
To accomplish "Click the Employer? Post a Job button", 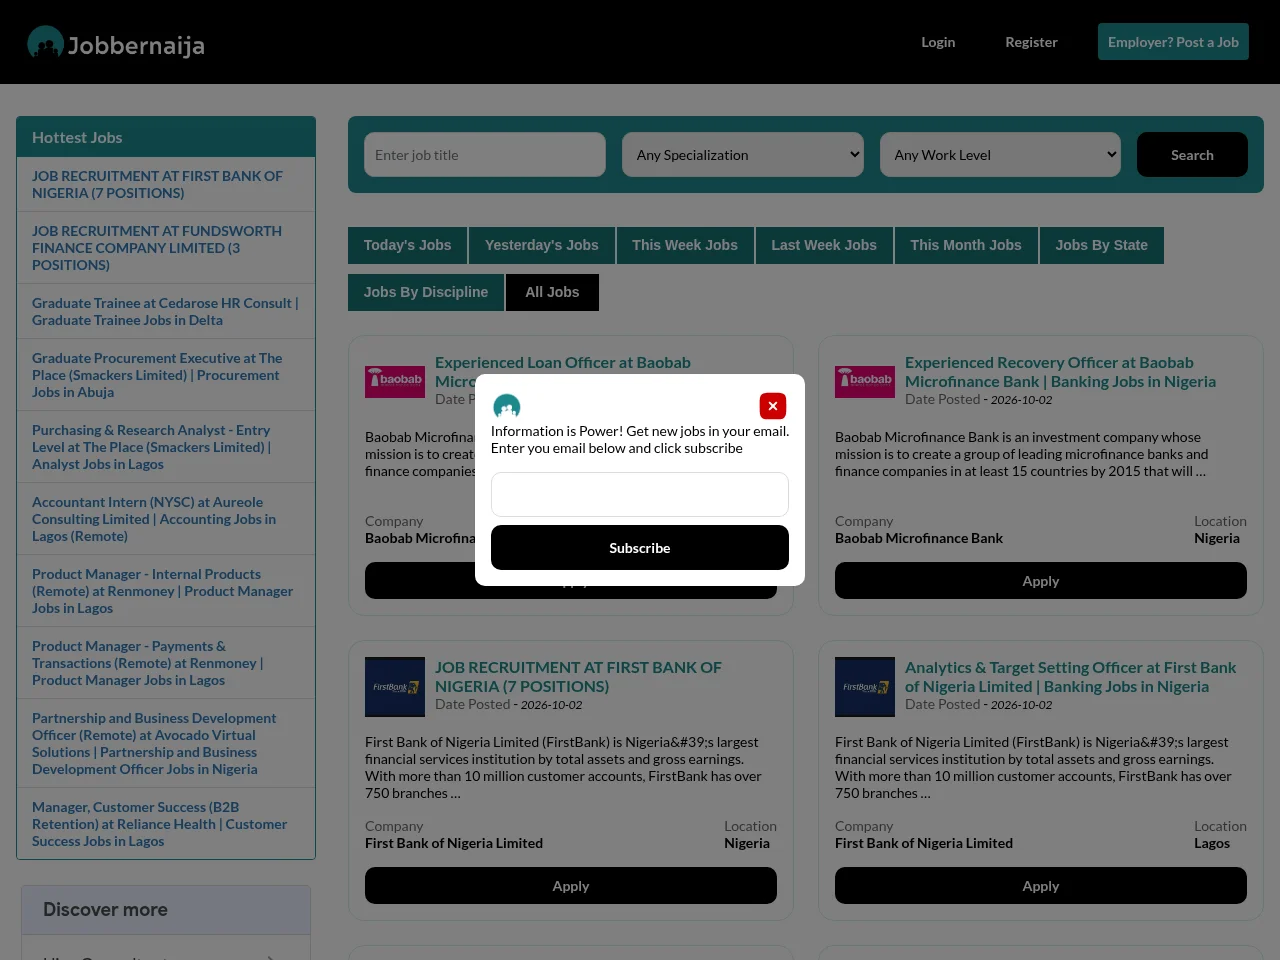I will coord(1173,42).
